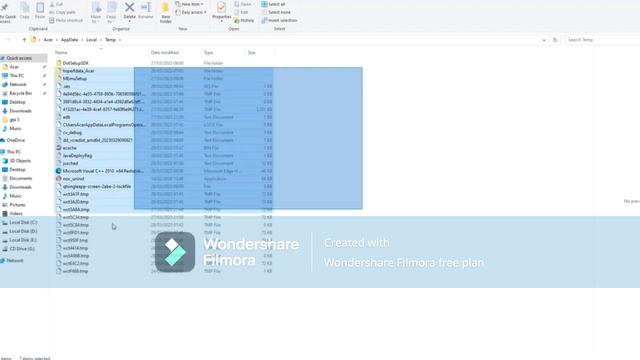
Task: Go up one folder with Up arrow
Action: pos(24,40)
